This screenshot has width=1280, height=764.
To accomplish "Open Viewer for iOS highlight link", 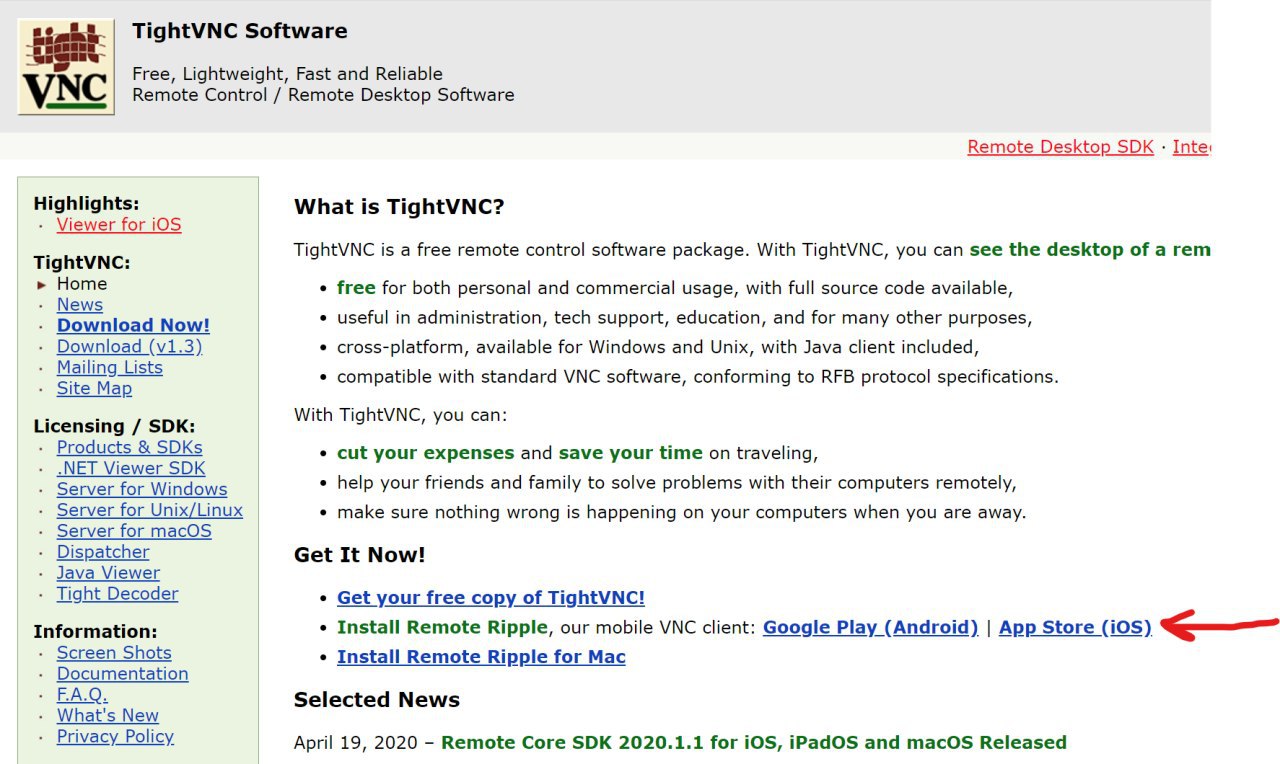I will coord(119,225).
